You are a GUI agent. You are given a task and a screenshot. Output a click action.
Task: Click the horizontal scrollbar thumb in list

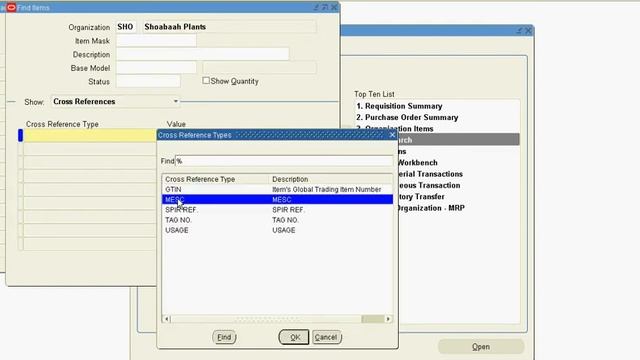[373, 319]
